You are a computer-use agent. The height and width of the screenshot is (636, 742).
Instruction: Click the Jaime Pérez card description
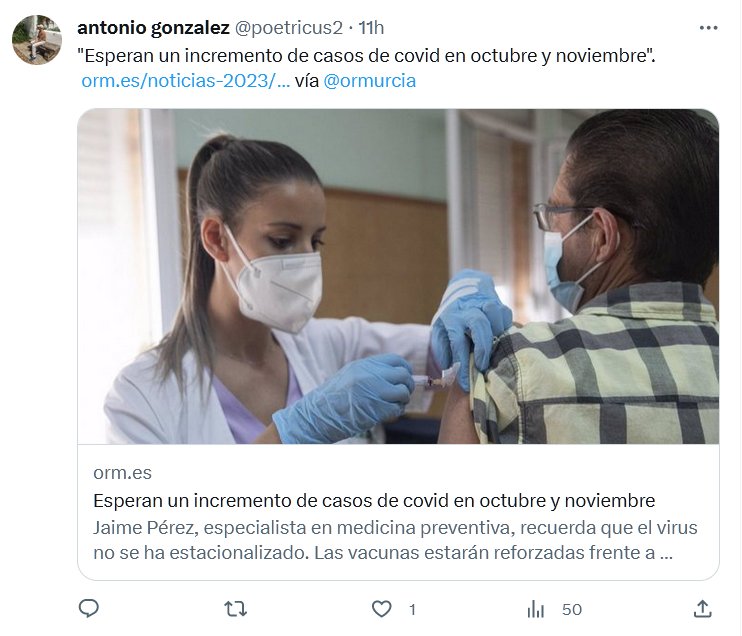(395, 540)
